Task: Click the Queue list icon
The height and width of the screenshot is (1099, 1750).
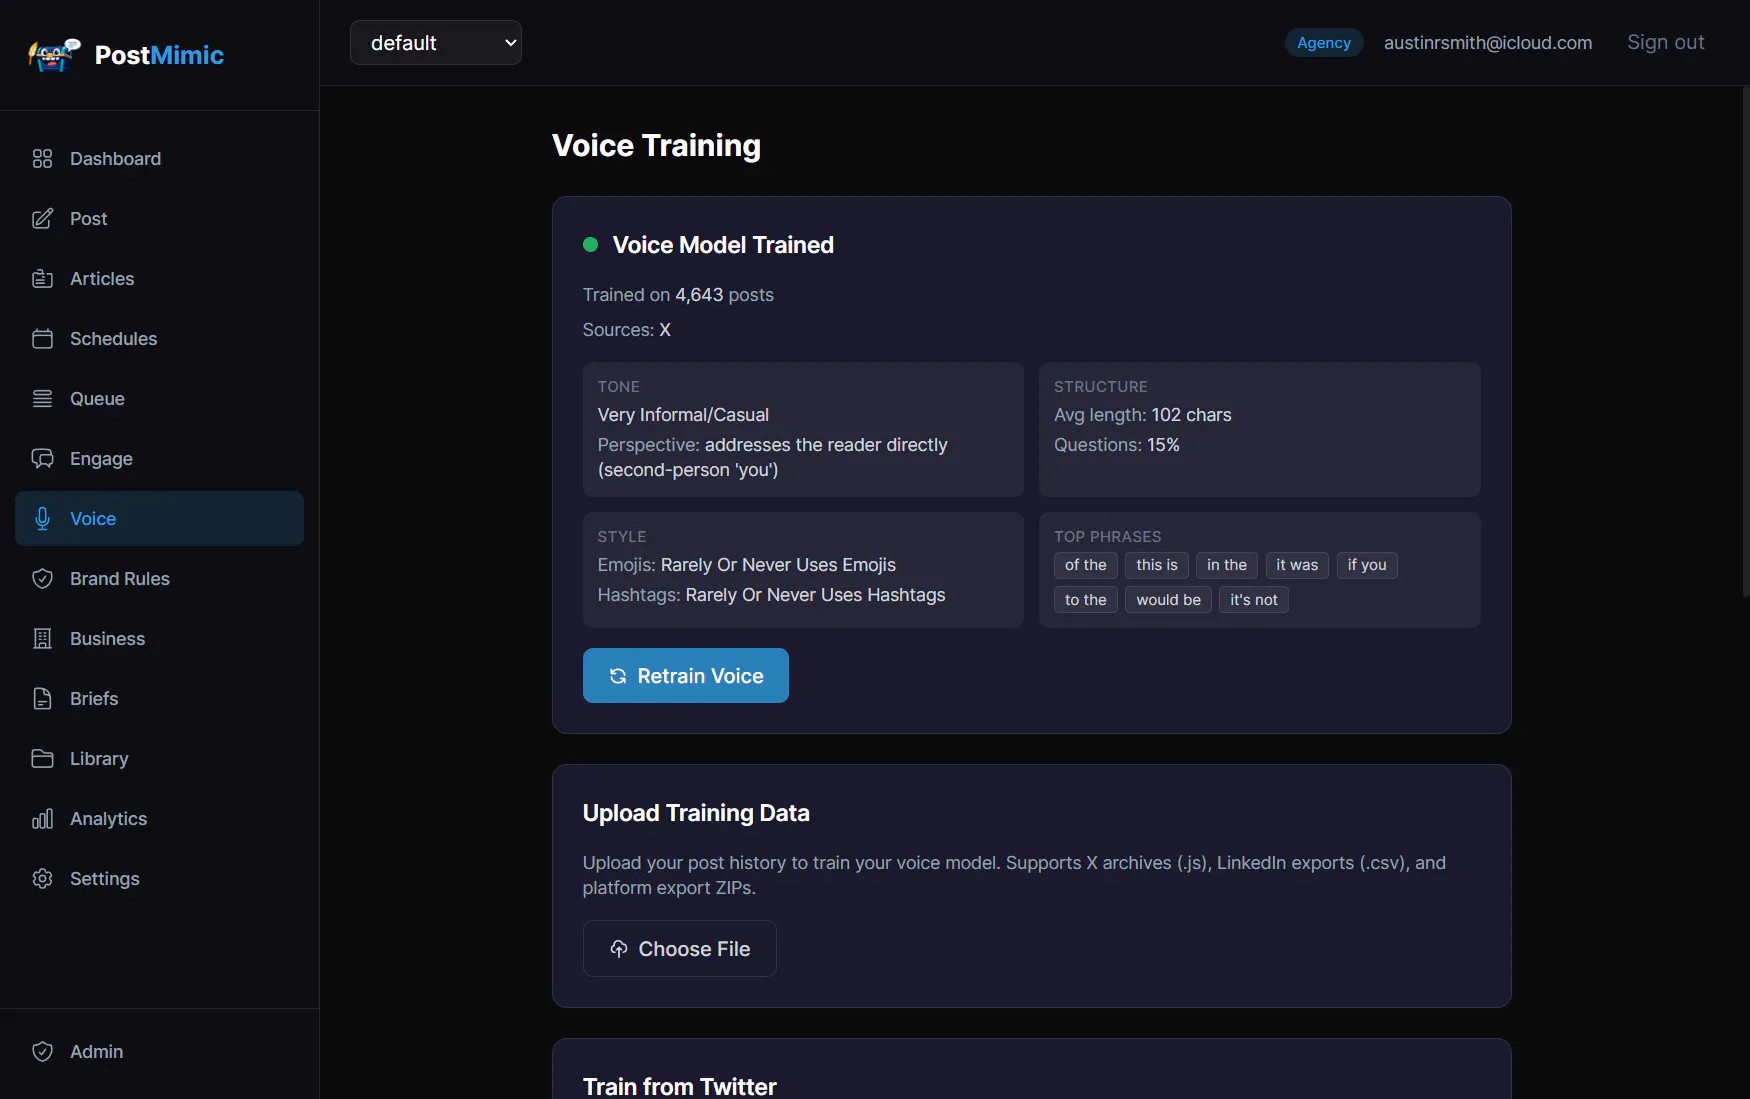Action: pos(42,399)
